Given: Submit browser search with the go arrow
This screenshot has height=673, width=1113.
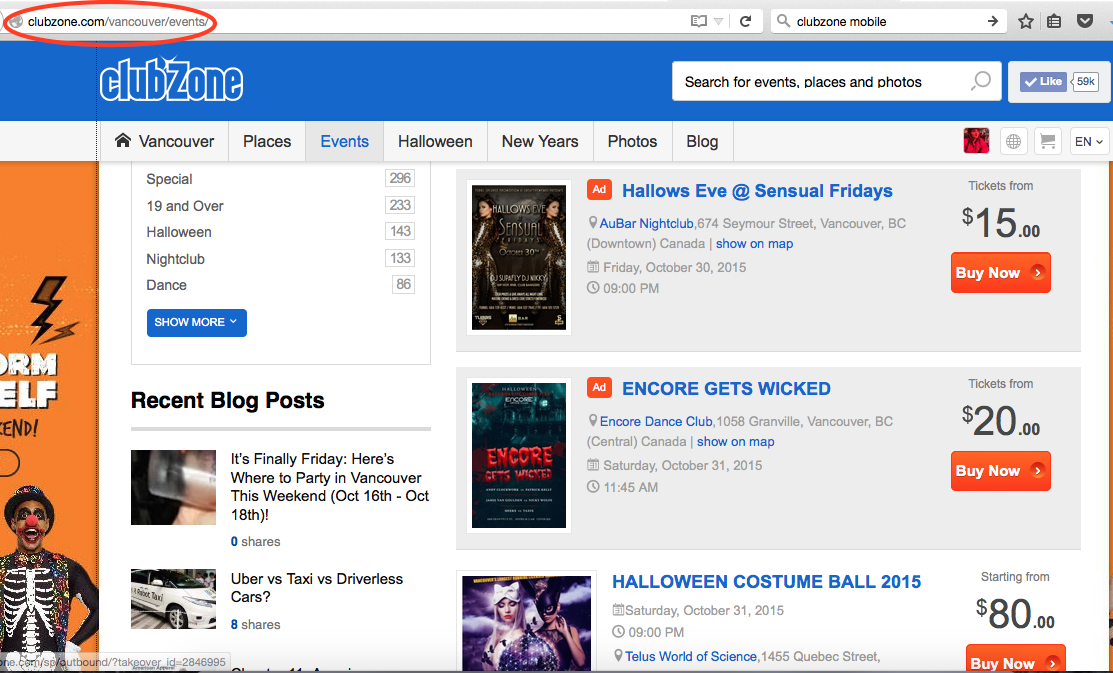Looking at the screenshot, I should (x=992, y=21).
